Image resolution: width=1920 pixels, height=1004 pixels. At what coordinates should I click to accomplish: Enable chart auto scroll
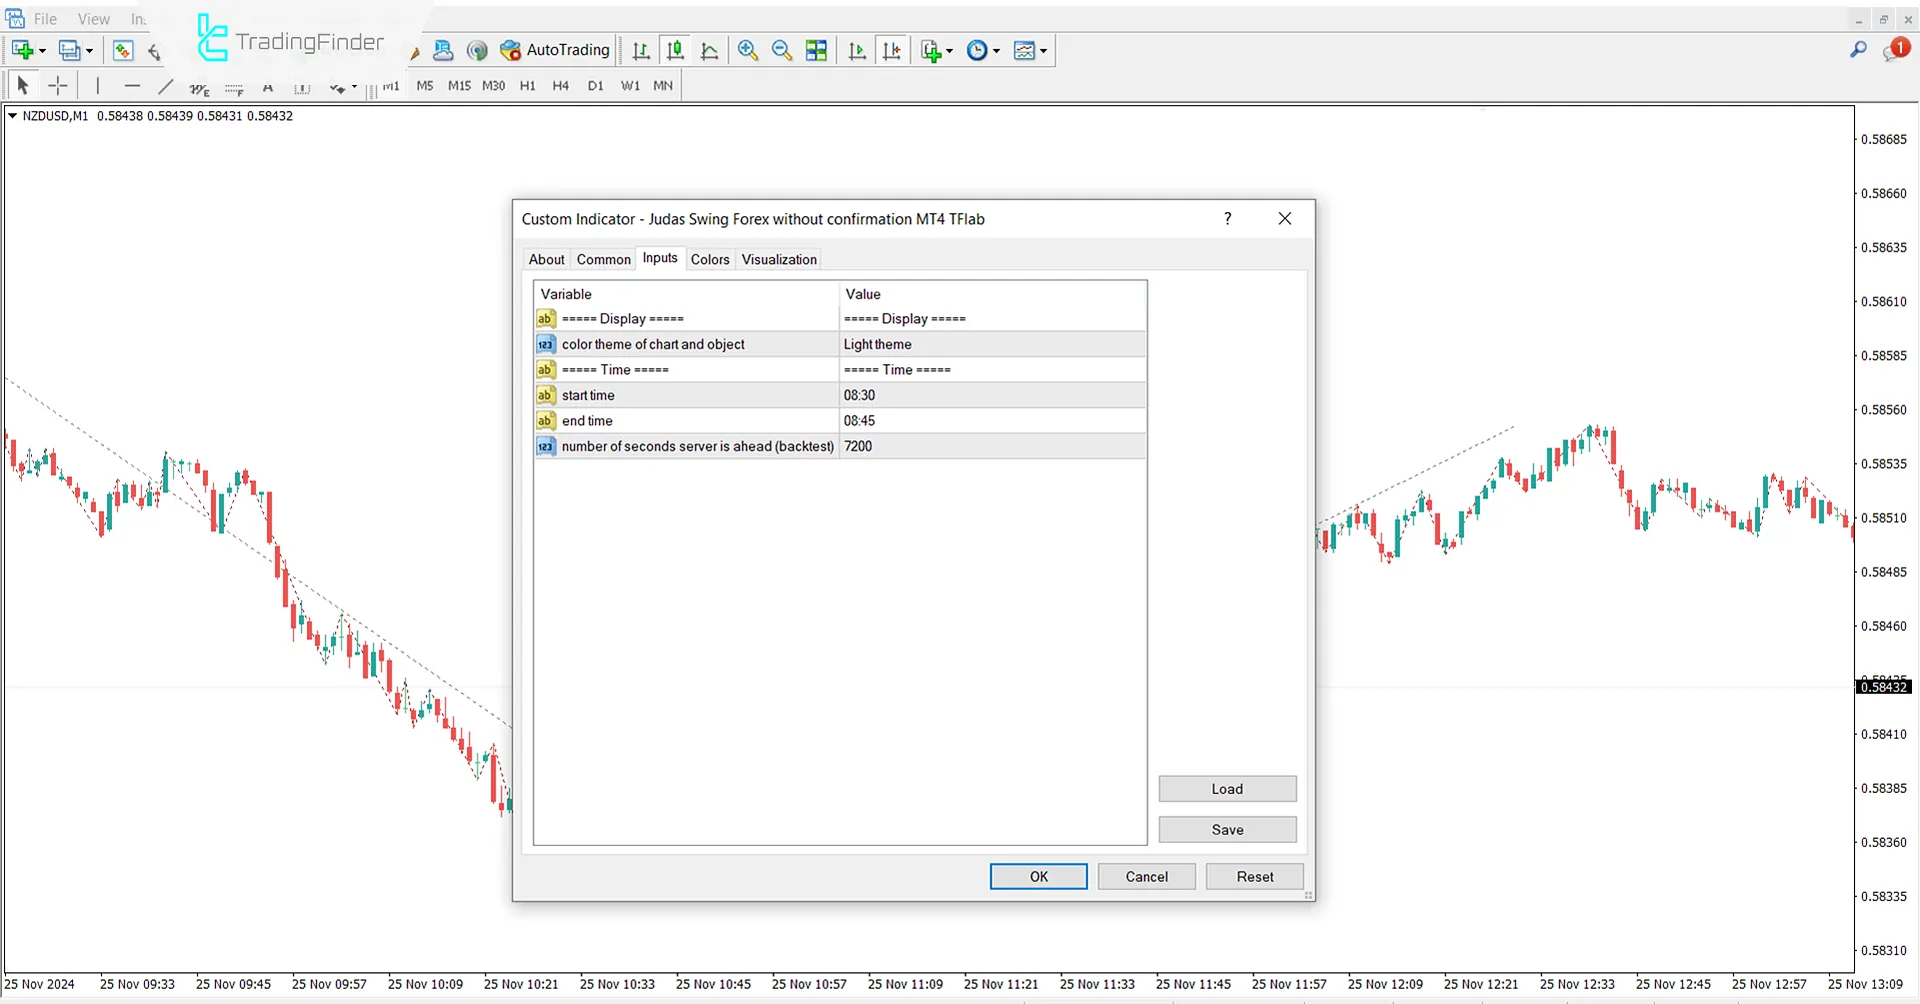[856, 50]
